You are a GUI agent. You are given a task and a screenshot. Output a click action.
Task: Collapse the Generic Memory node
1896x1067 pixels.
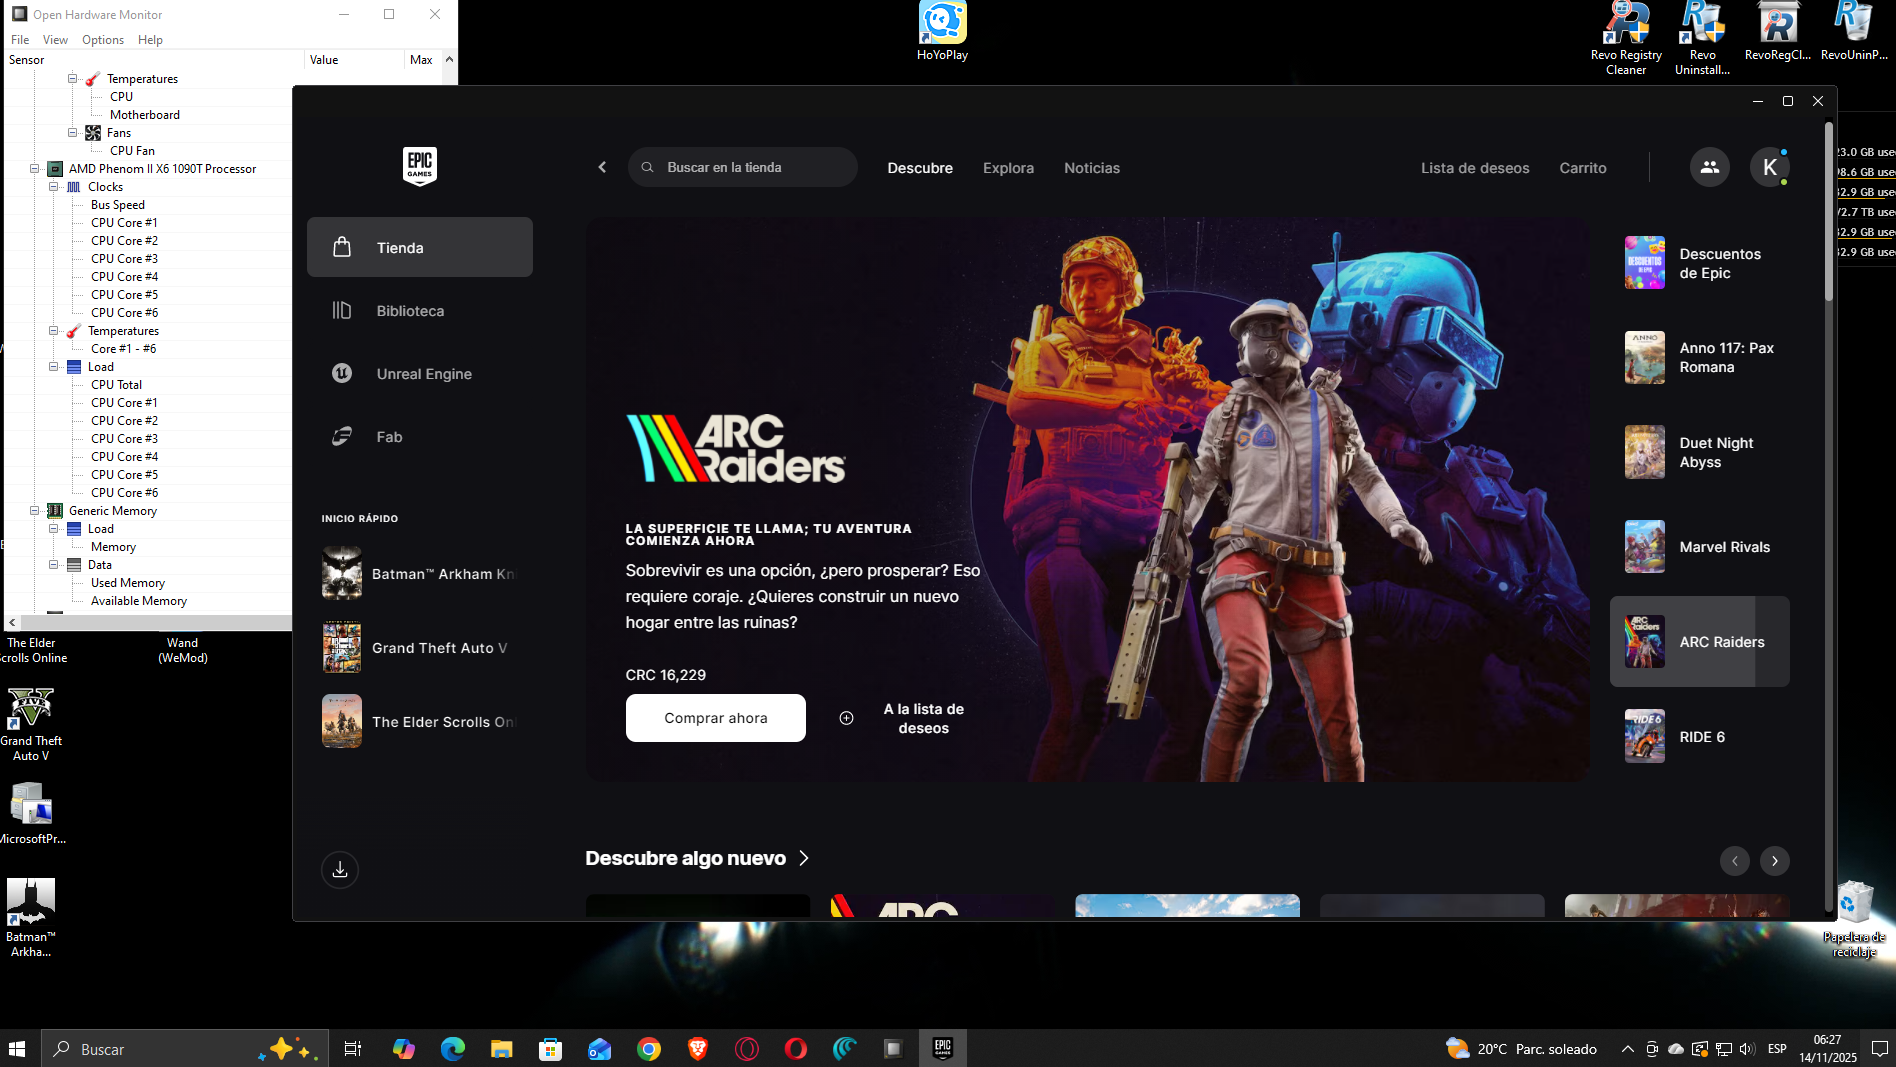click(34, 510)
